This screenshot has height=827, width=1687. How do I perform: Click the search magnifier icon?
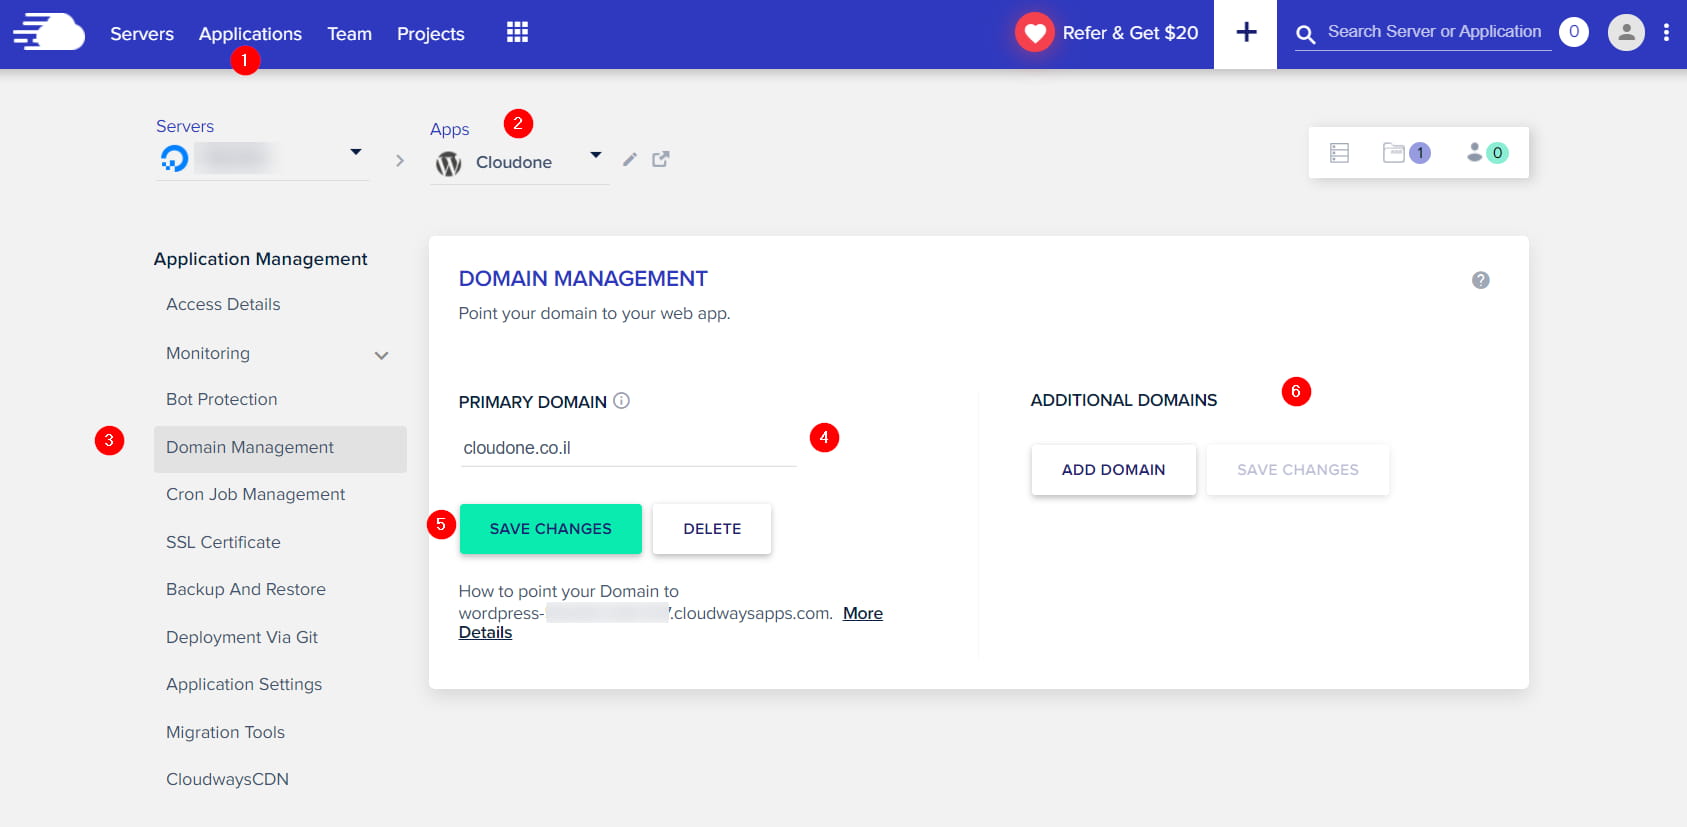[x=1305, y=35]
